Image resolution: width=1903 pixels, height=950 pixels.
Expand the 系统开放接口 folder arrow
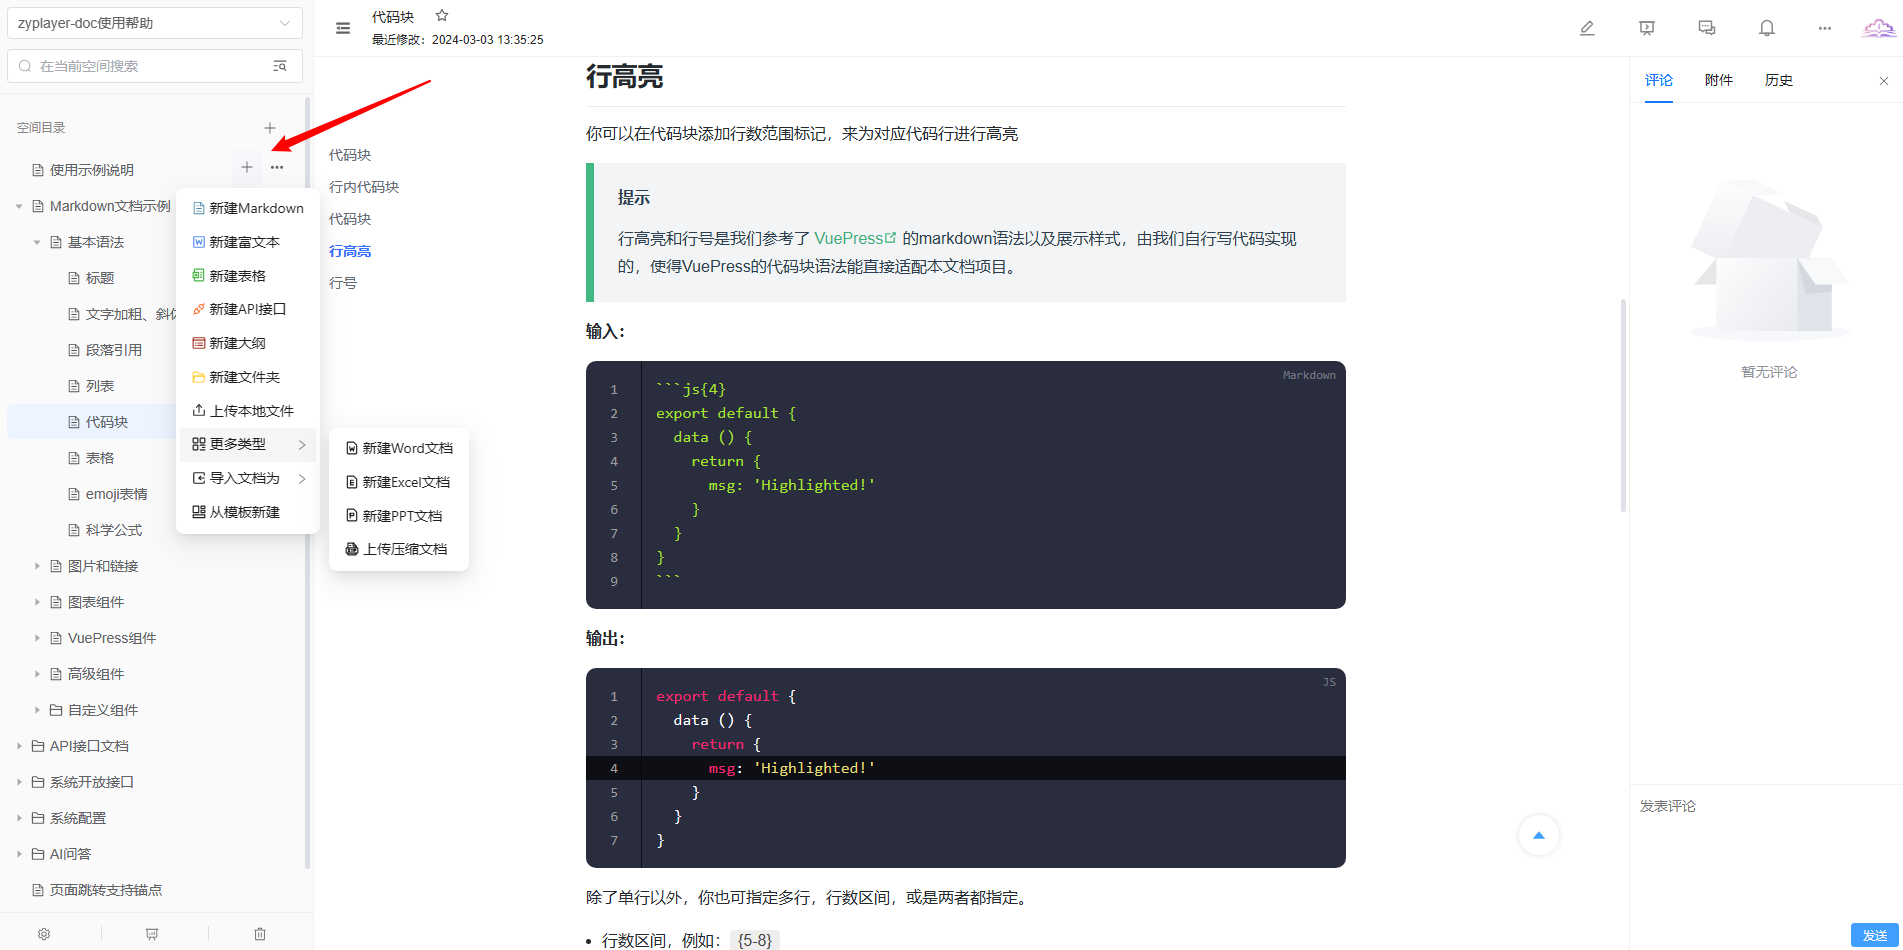(19, 782)
